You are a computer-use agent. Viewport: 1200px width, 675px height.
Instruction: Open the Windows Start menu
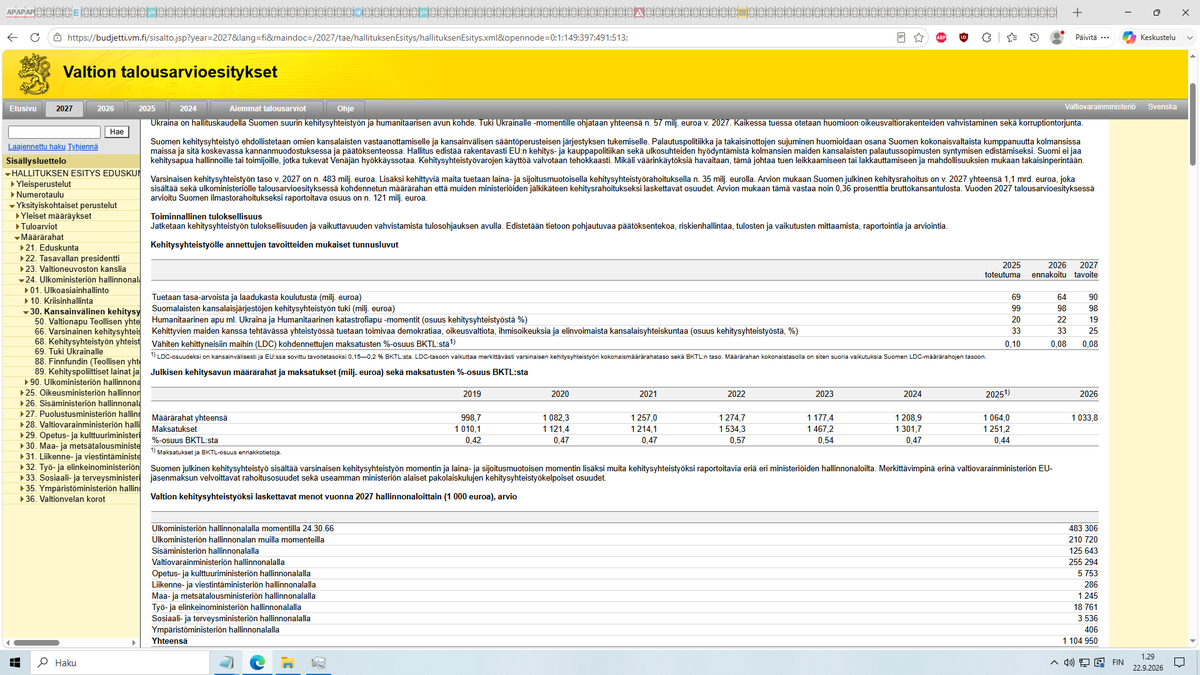pyautogui.click(x=15, y=662)
